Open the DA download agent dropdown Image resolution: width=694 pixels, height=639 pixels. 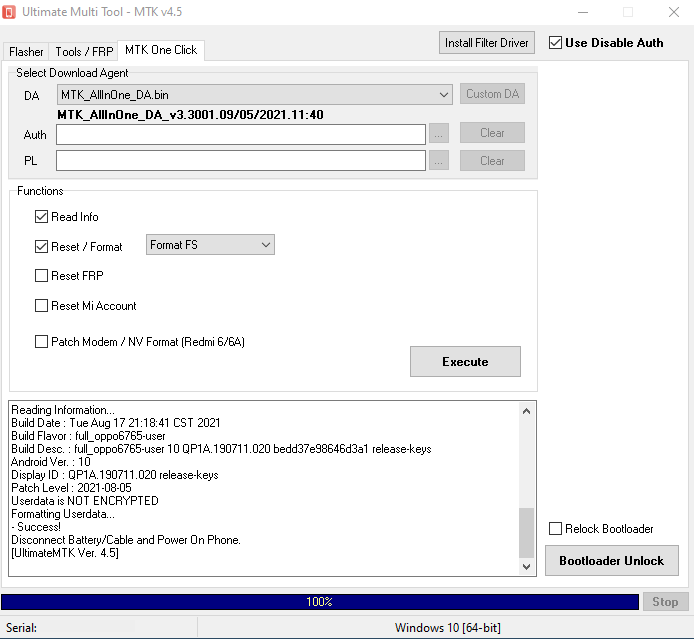(254, 95)
